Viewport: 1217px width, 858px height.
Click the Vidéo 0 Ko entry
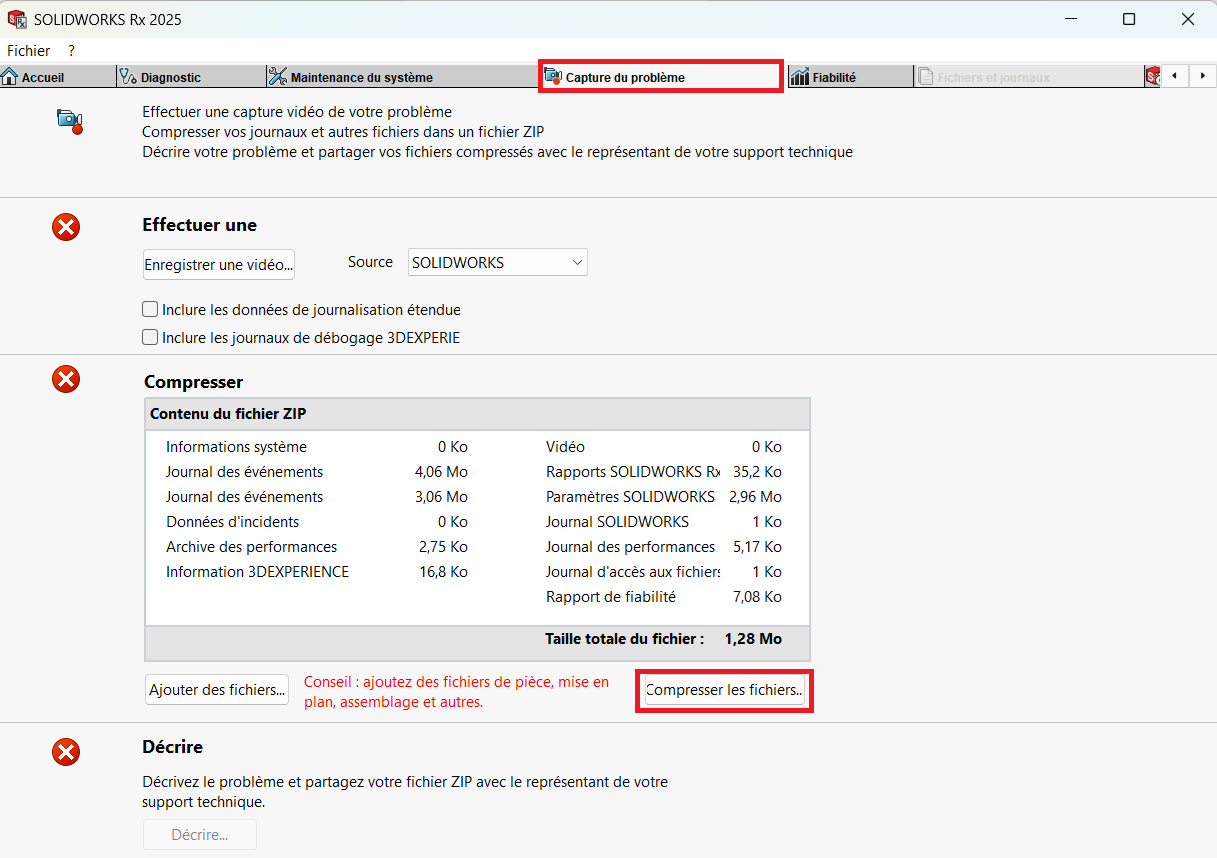pos(664,447)
